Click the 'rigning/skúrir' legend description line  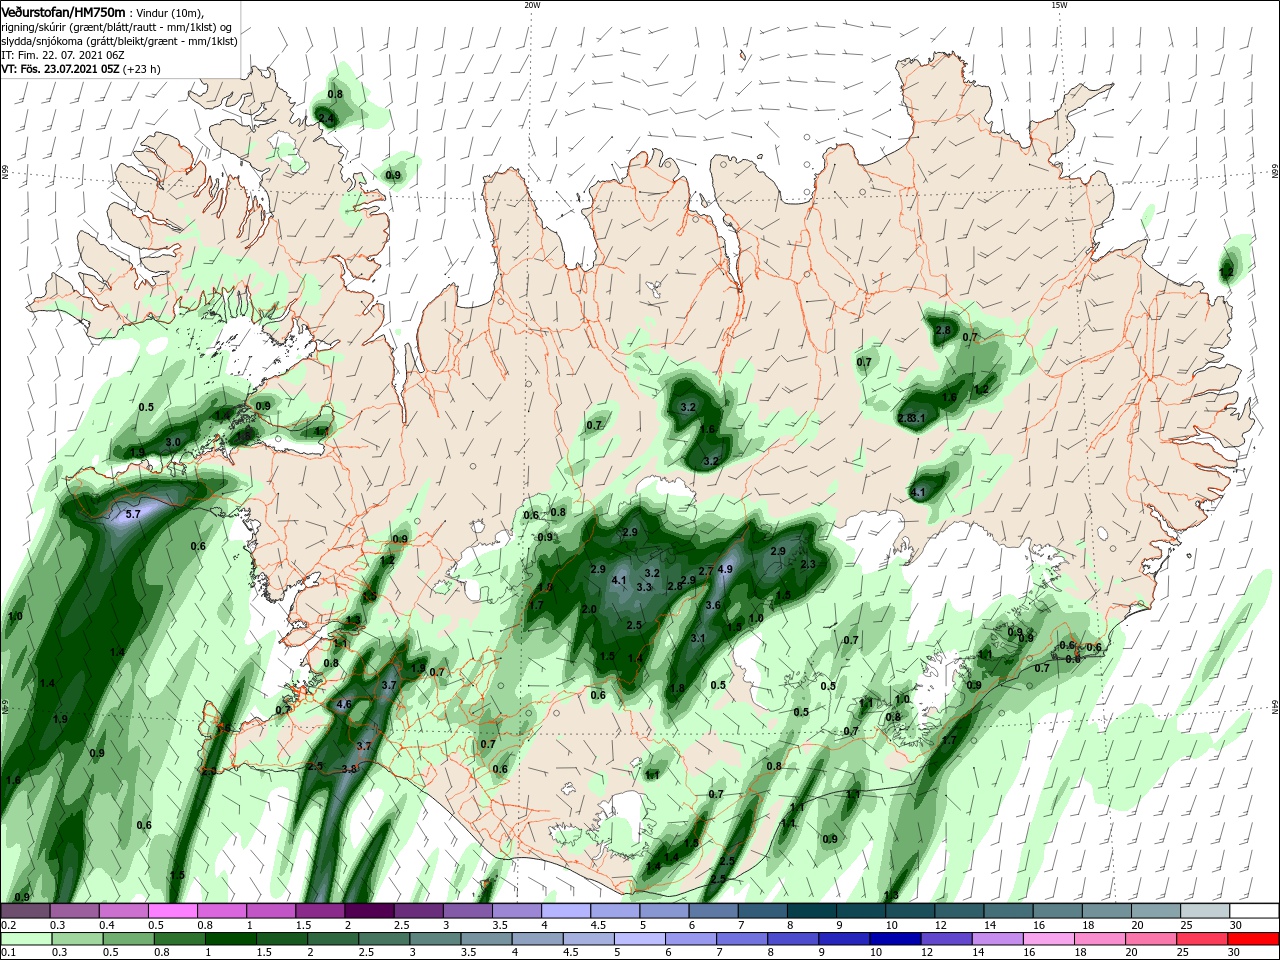point(118,27)
